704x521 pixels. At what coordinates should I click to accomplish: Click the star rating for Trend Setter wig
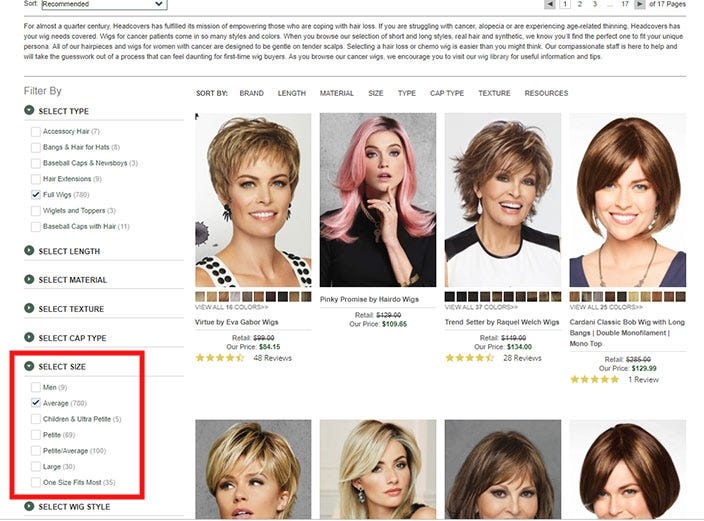coord(469,358)
